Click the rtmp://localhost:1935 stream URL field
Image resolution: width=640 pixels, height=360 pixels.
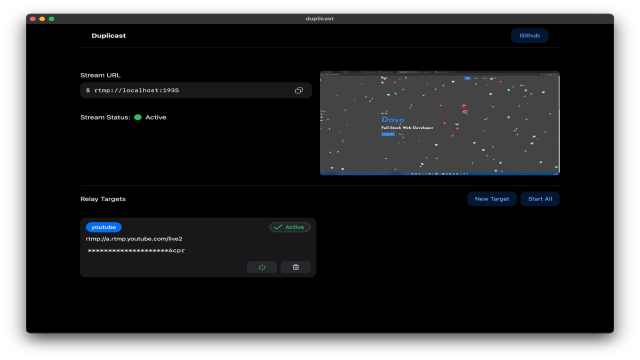point(196,90)
